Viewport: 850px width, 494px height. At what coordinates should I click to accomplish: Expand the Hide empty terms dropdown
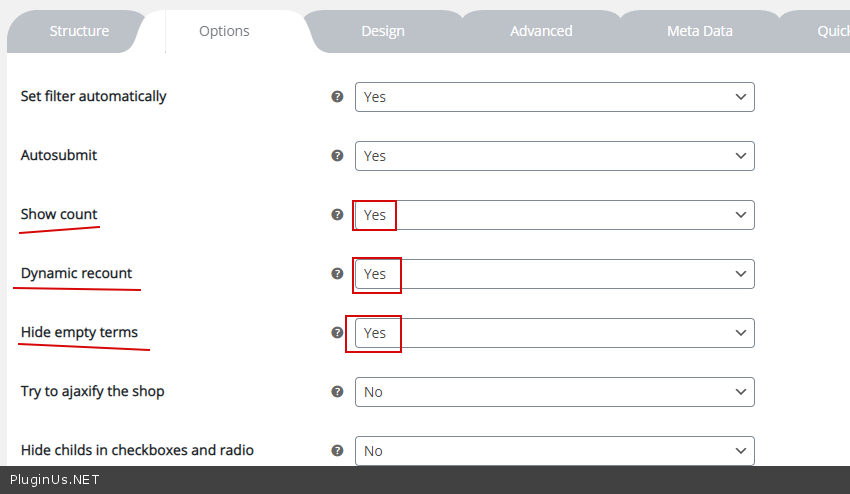point(554,333)
